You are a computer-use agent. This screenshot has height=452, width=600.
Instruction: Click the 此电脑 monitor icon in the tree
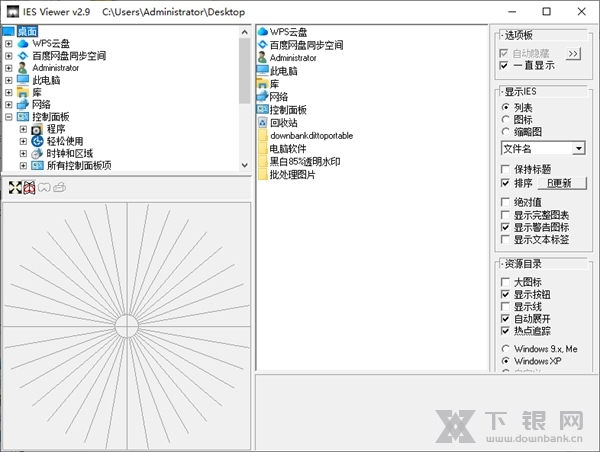click(x=23, y=80)
